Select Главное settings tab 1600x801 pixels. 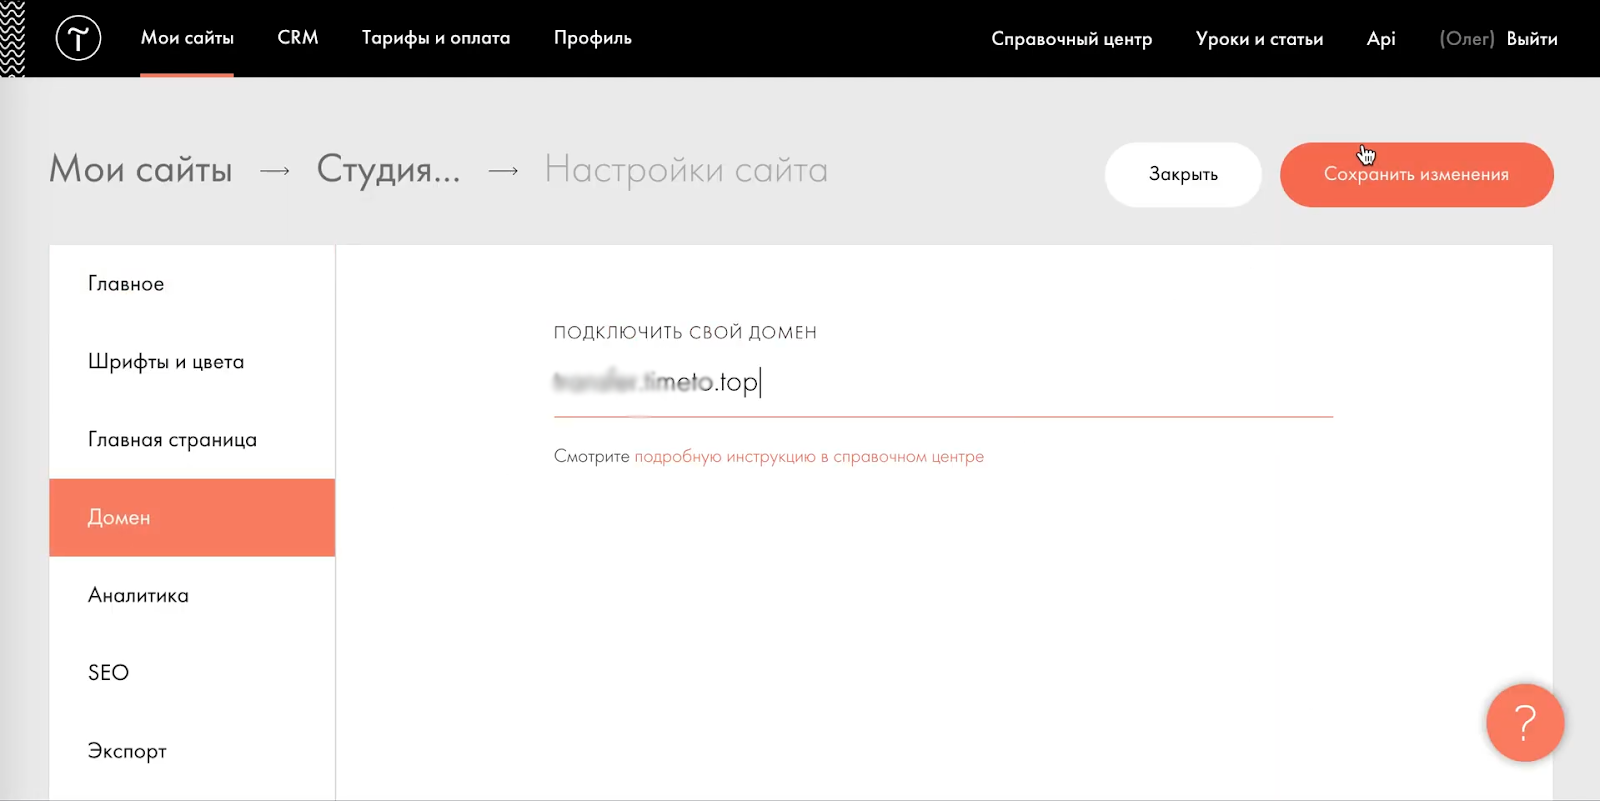(126, 284)
